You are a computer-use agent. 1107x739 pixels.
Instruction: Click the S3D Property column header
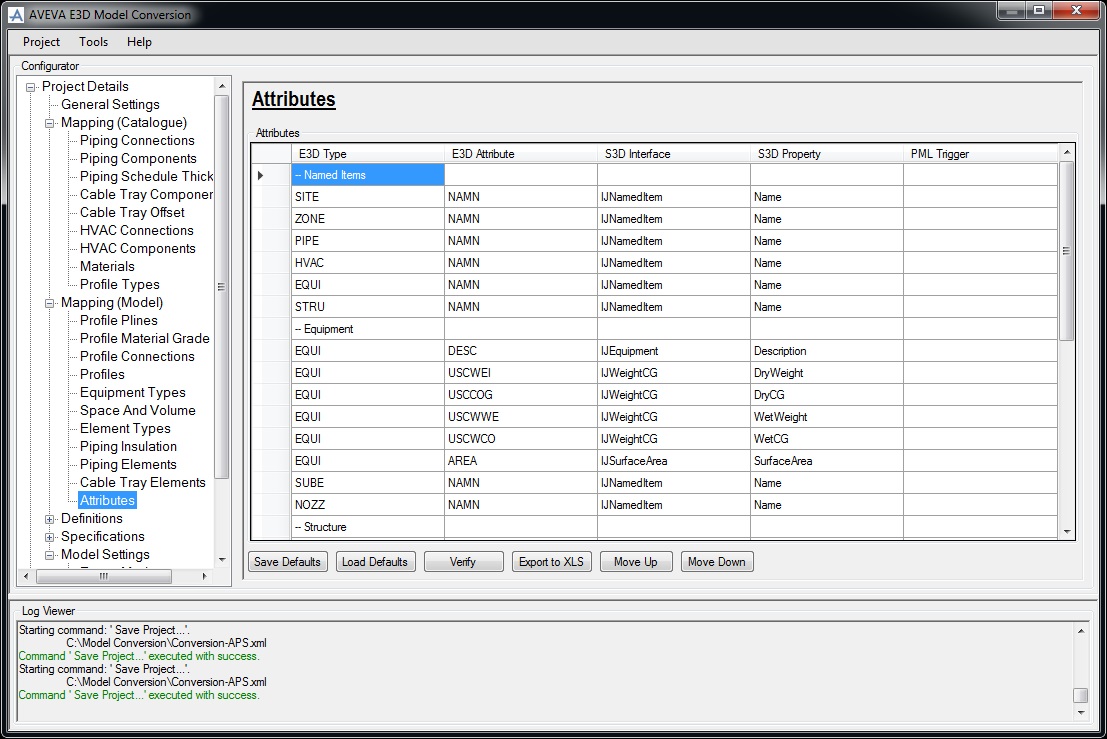(827, 154)
